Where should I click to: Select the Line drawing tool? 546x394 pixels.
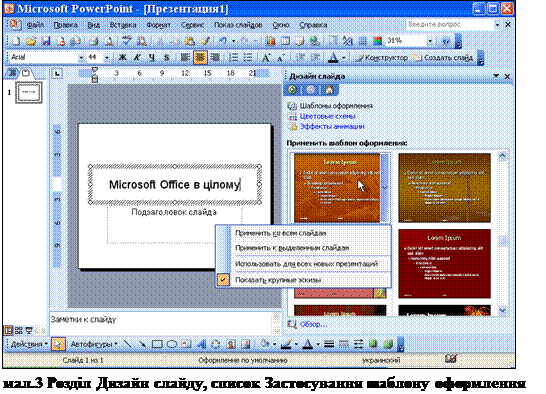[x=127, y=344]
